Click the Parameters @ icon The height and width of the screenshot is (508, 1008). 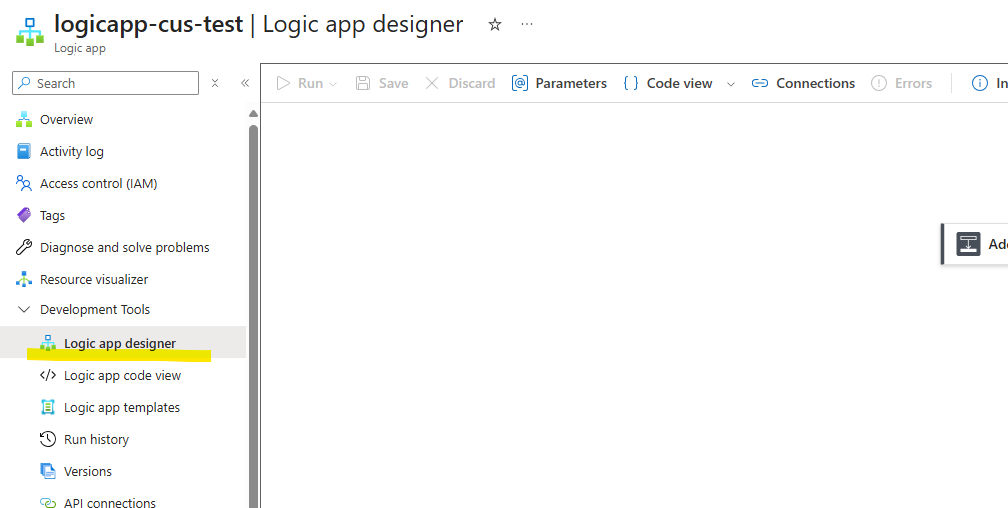pos(519,83)
